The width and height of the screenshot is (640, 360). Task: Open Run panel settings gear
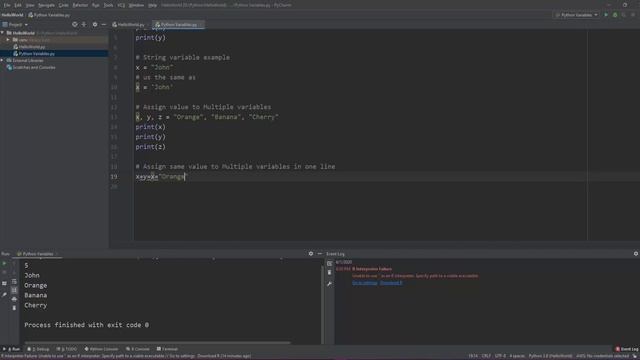point(311,254)
